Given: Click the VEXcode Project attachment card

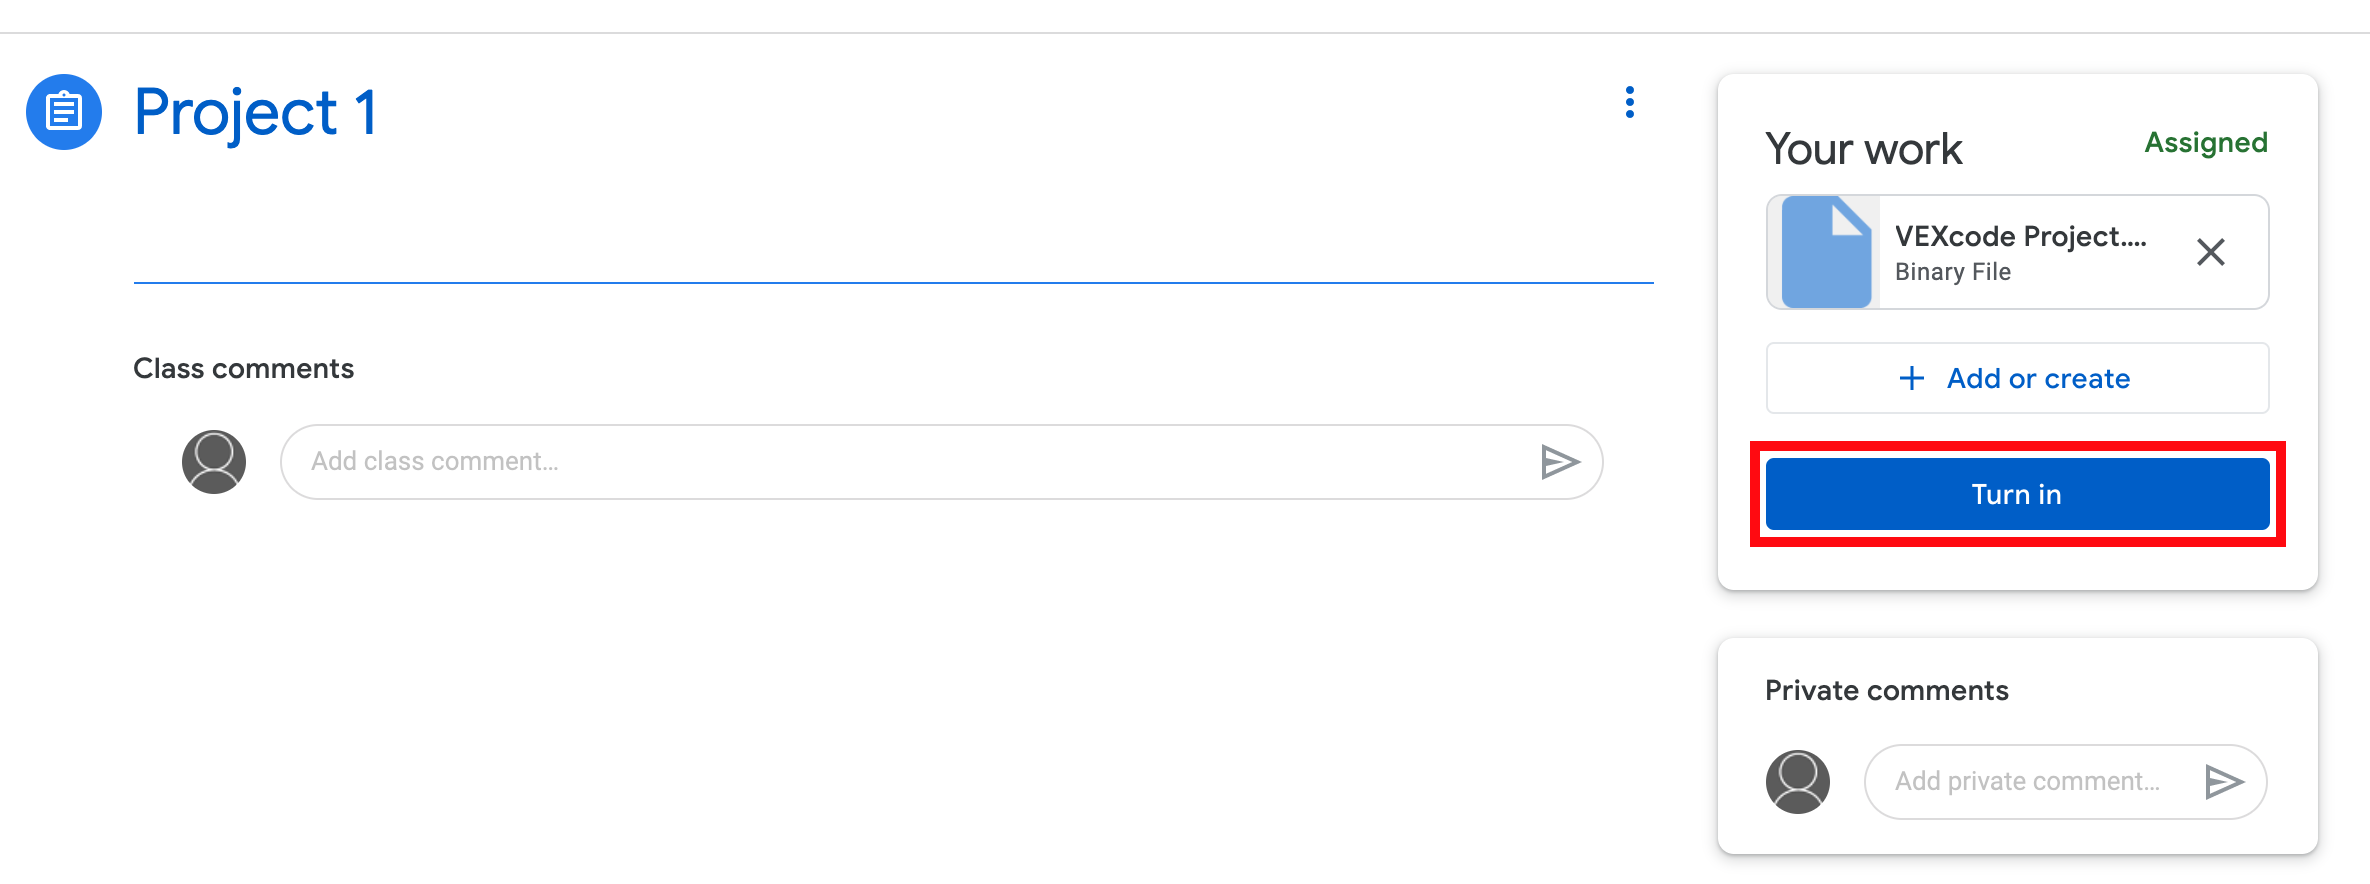Looking at the screenshot, I should (x=2016, y=251).
